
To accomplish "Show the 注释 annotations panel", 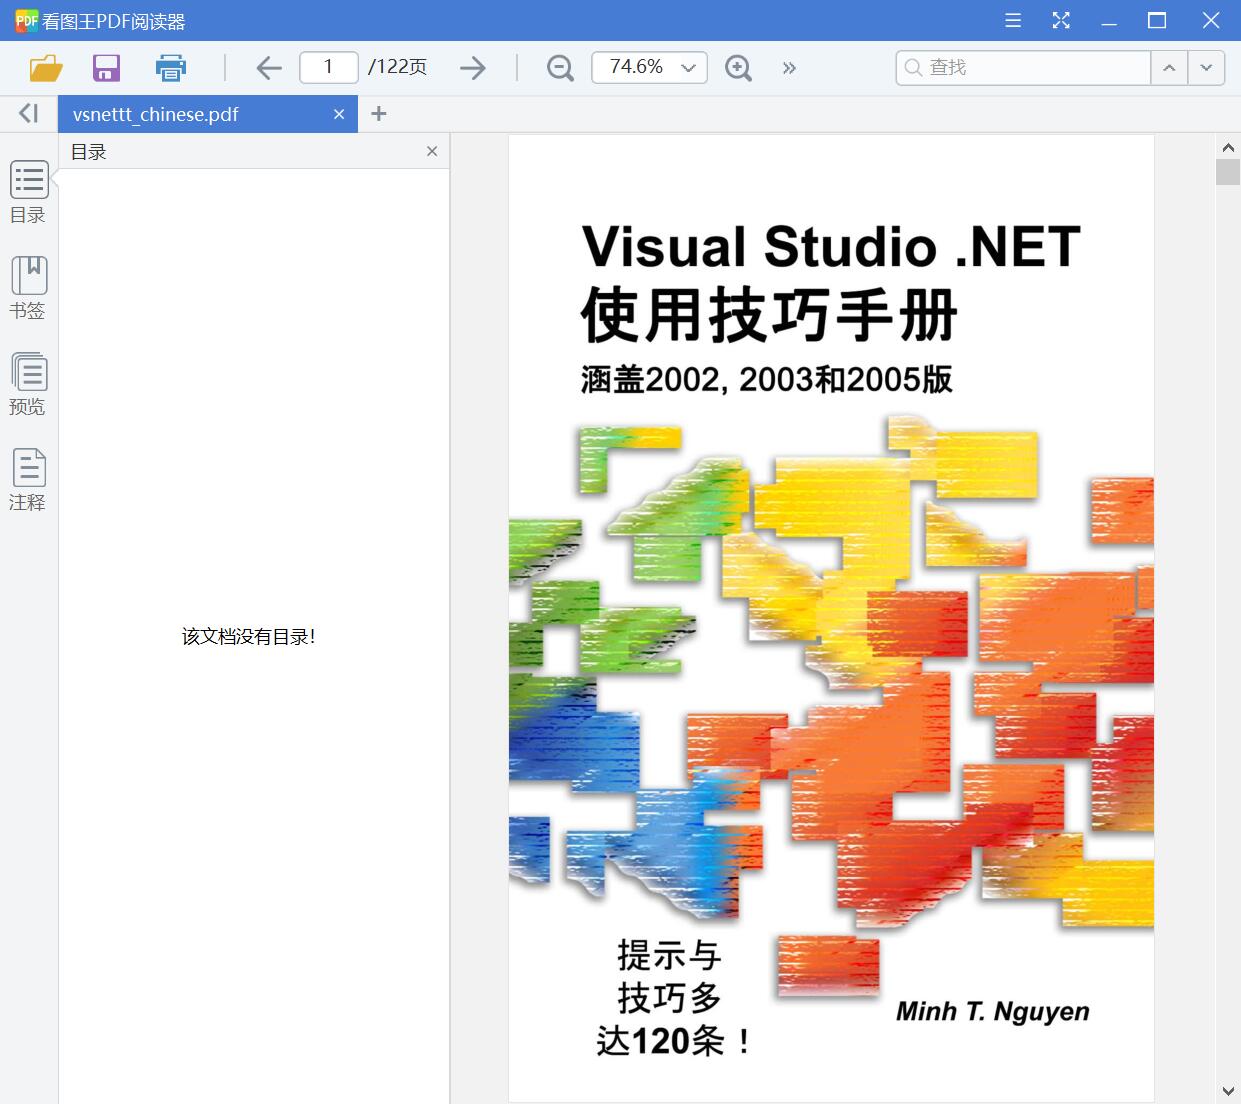I will 28,479.
